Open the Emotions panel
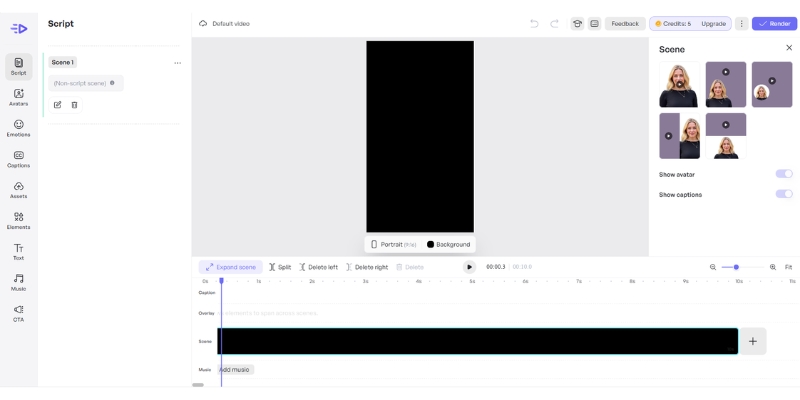This screenshot has width=800, height=400. coord(18,128)
